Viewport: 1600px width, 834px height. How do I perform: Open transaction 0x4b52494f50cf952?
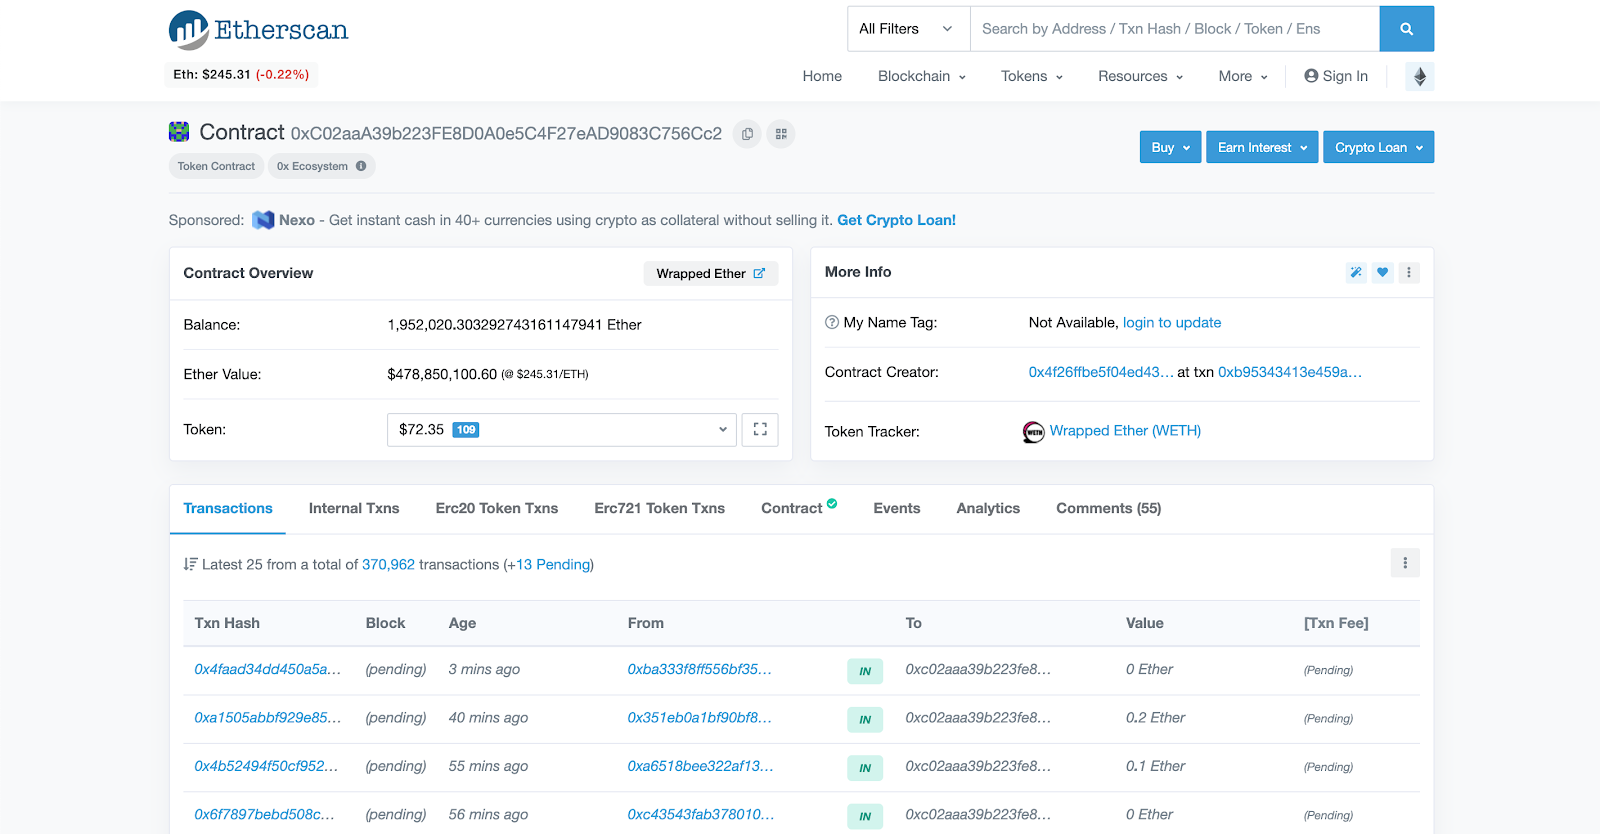point(266,766)
